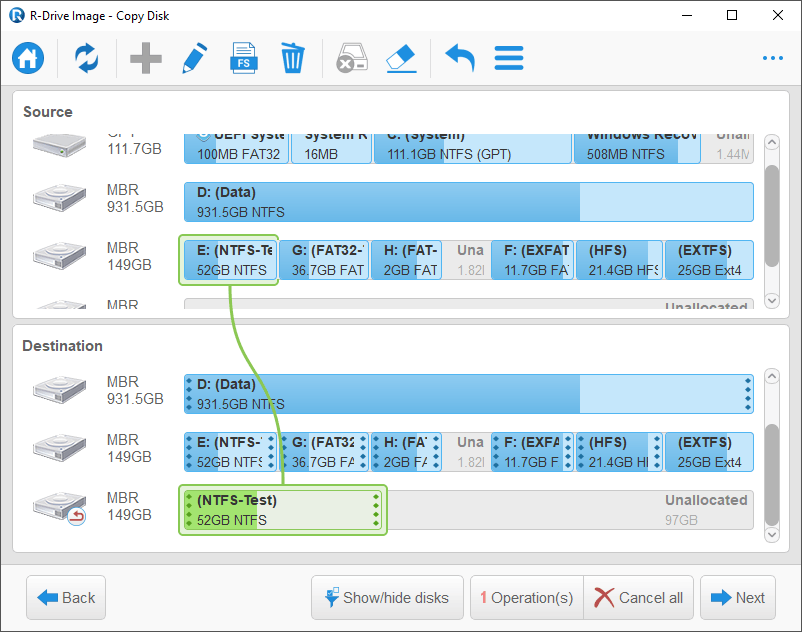
Task: Click Show/hide disks button
Action: pyautogui.click(x=387, y=597)
